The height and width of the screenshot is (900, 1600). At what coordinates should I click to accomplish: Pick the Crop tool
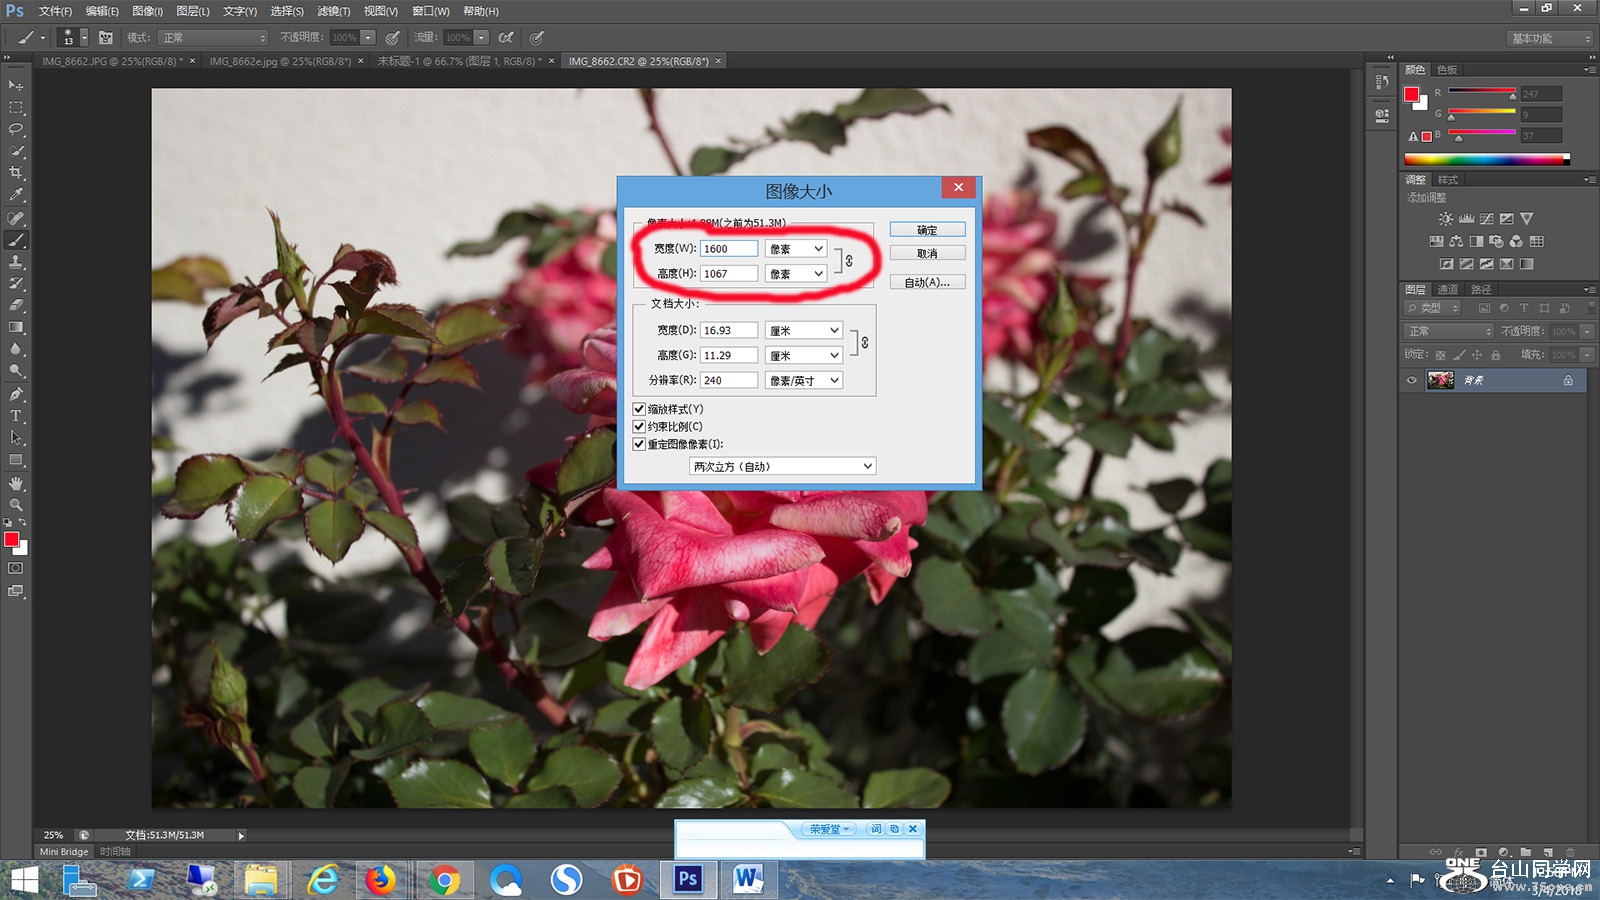[16, 173]
